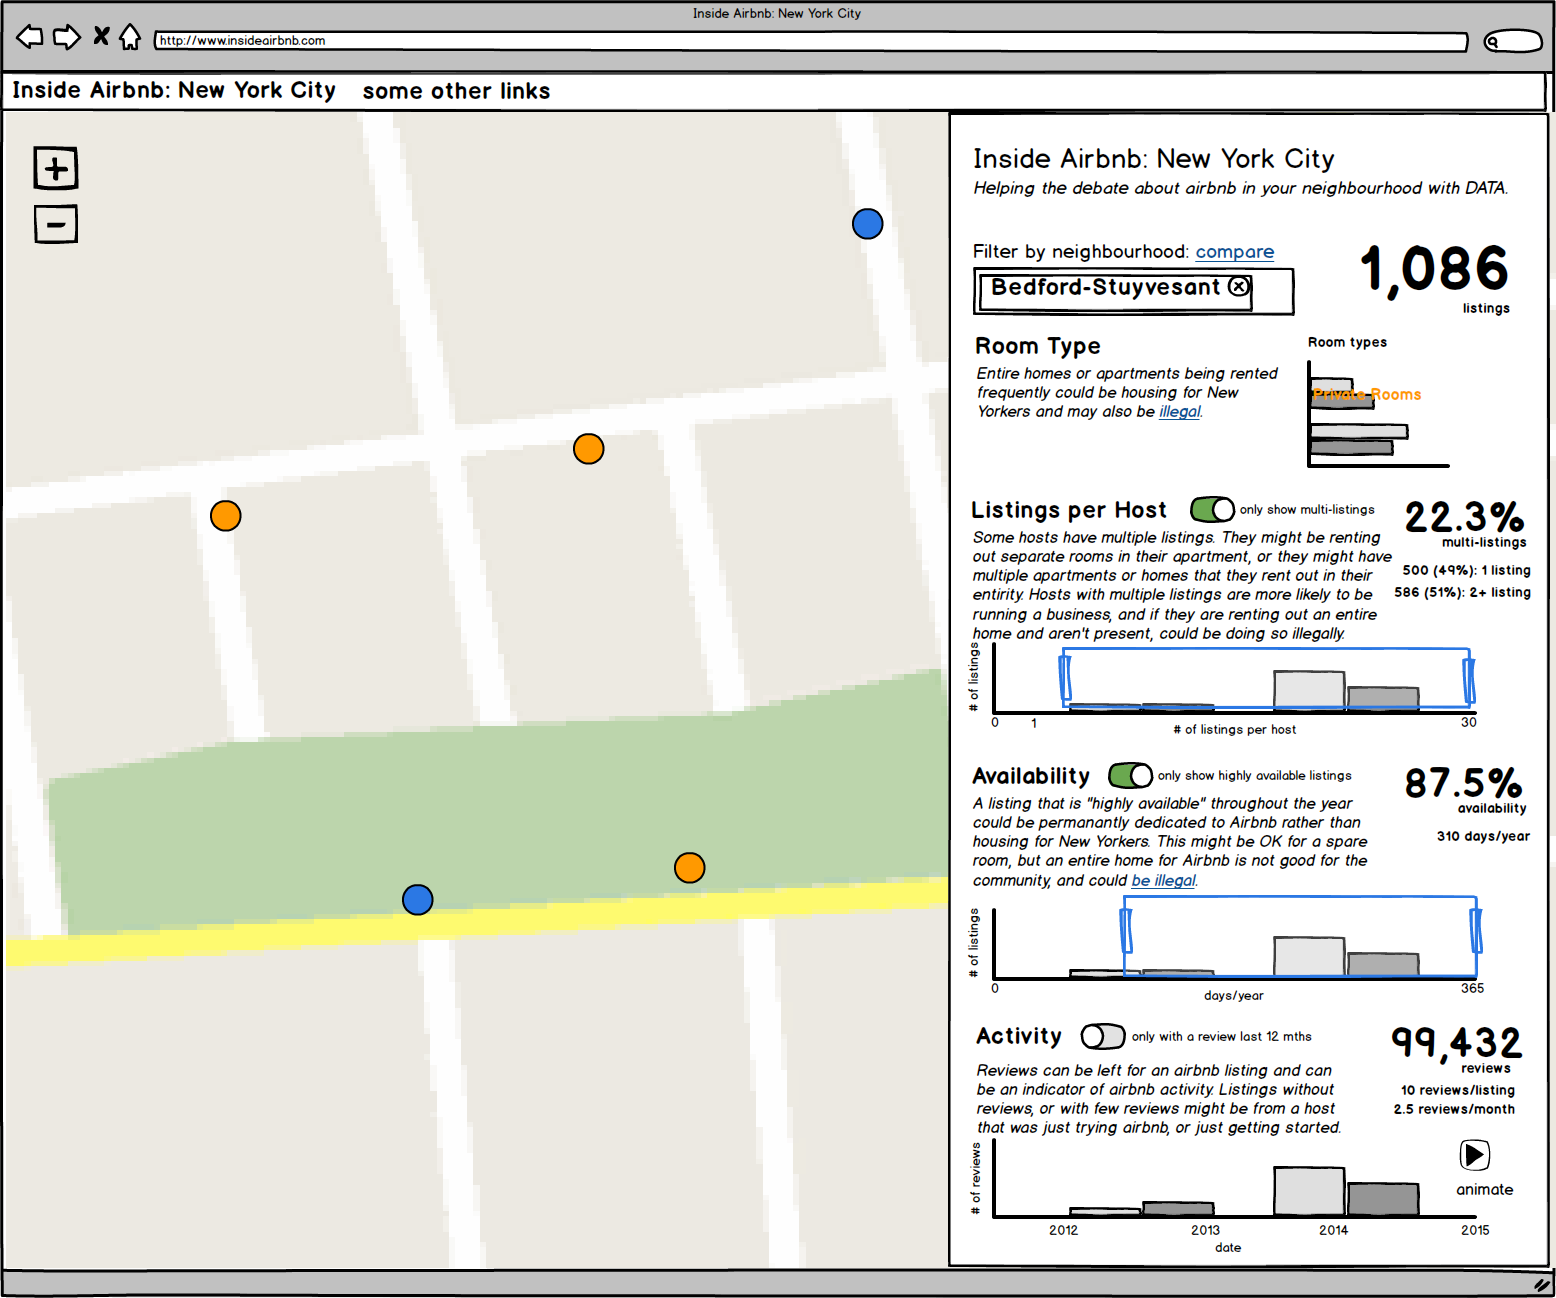Click the '500 (49%): 1 listing' text

click(x=1466, y=571)
